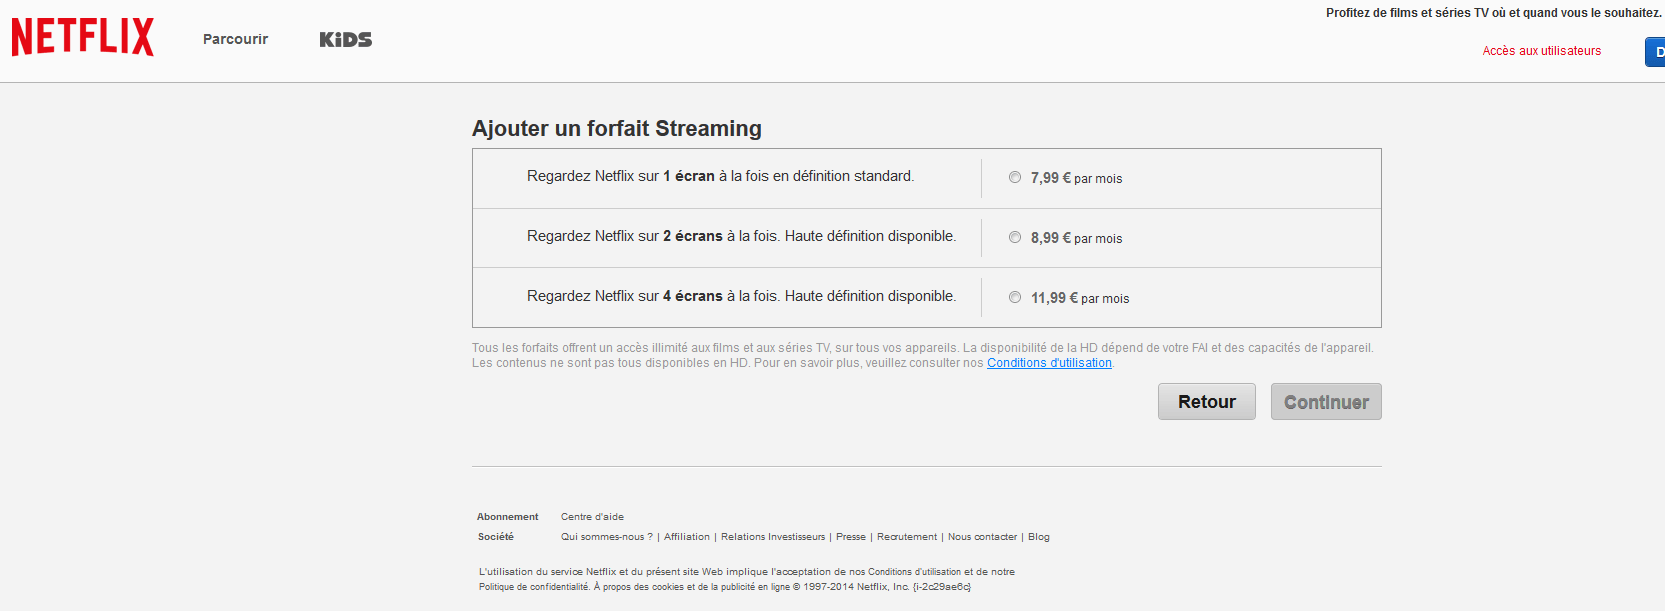1665x611 pixels.
Task: Open Qui sommes-nous ? footer link
Action: click(606, 537)
